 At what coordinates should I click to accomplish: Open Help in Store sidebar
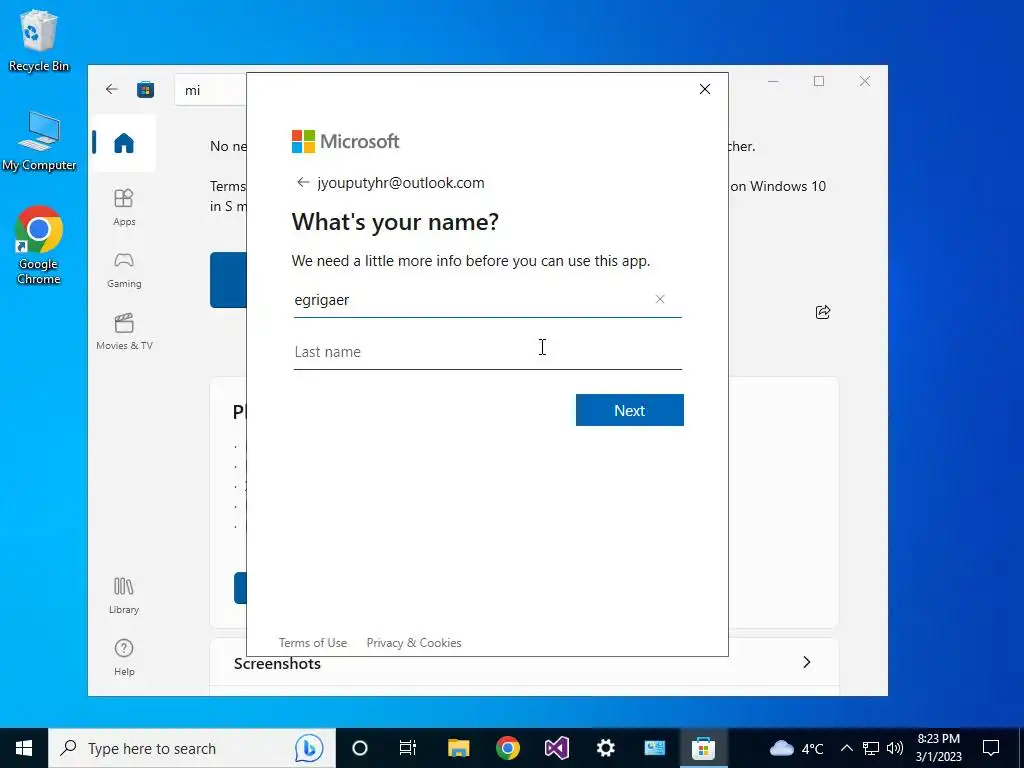(x=124, y=657)
